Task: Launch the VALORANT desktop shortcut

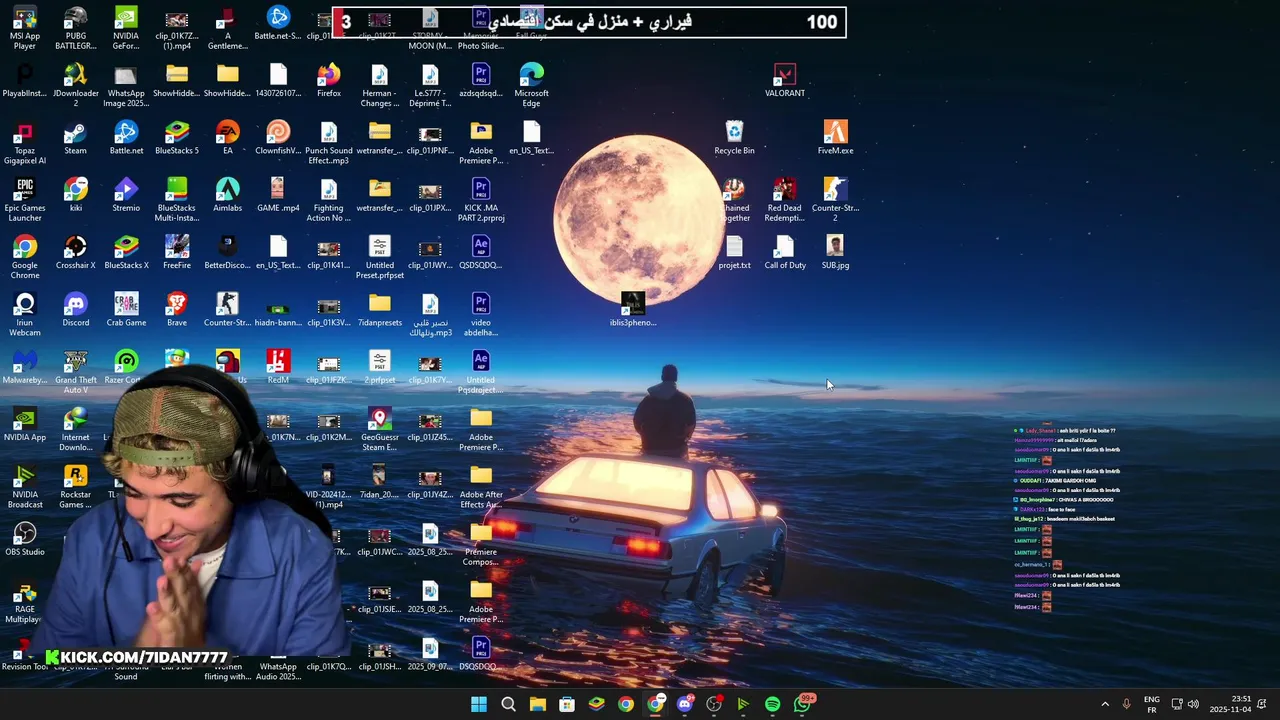Action: (x=785, y=81)
